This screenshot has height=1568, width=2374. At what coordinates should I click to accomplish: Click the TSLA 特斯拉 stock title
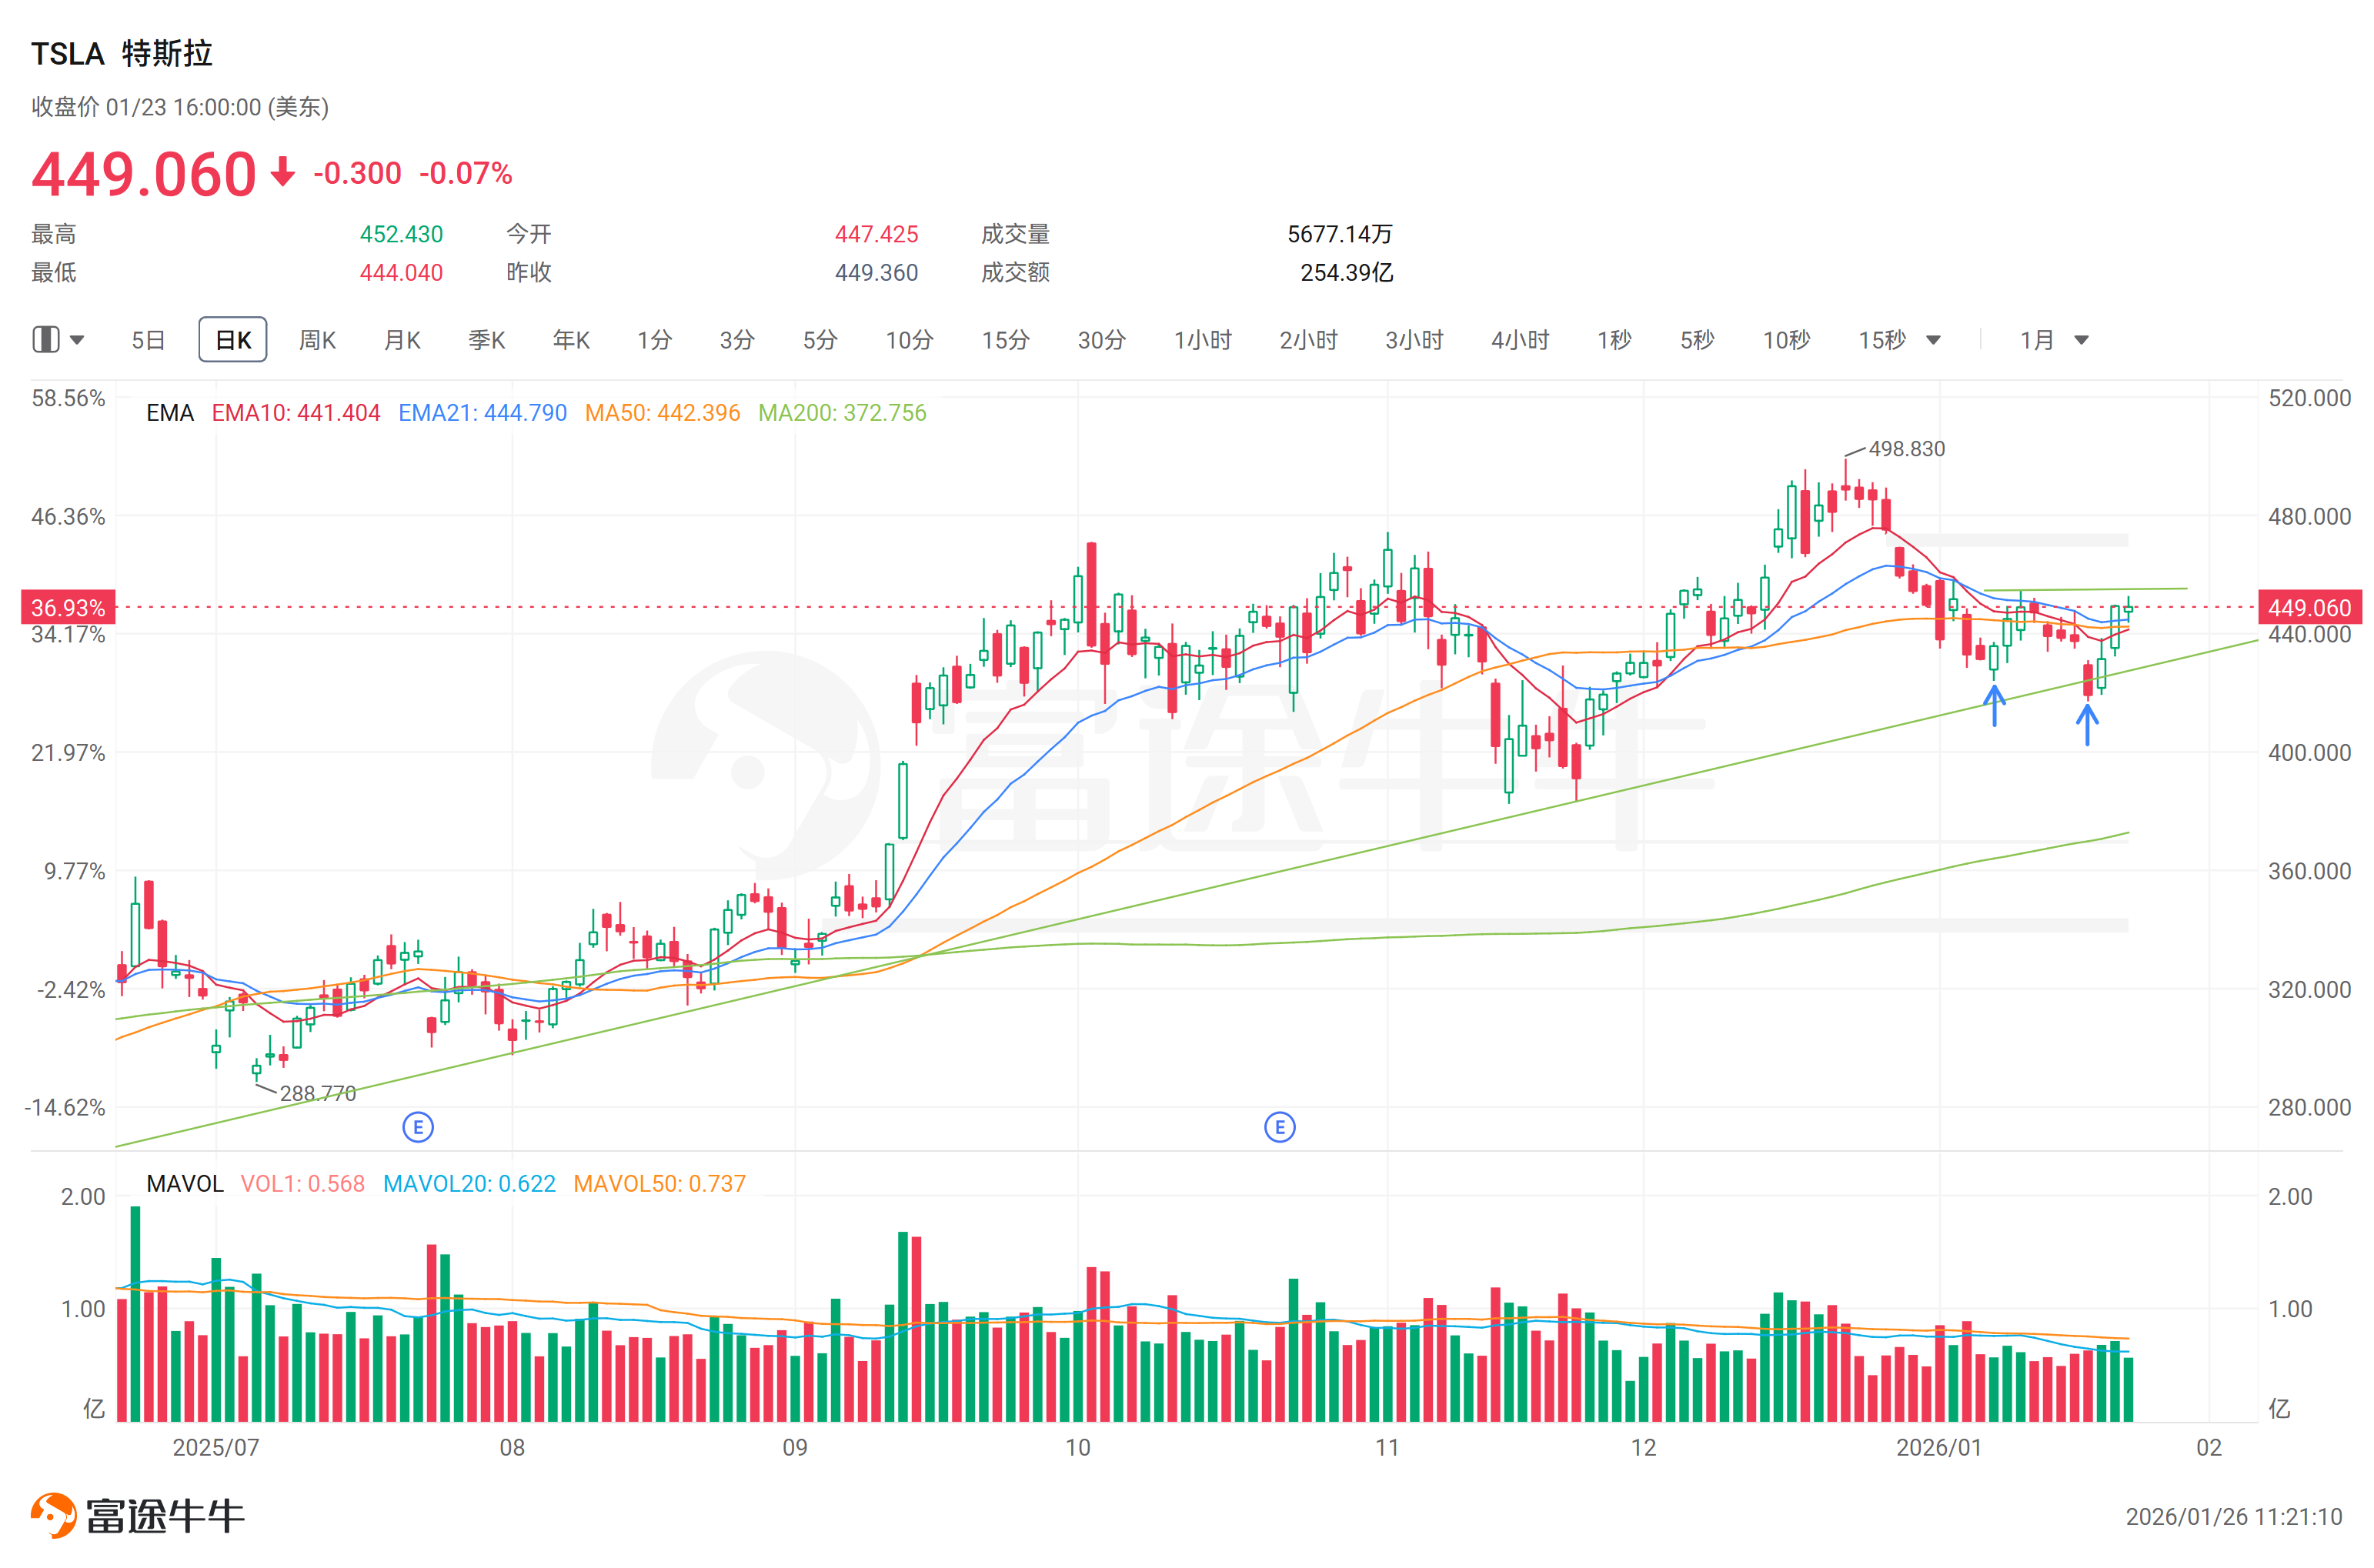[x=121, y=53]
